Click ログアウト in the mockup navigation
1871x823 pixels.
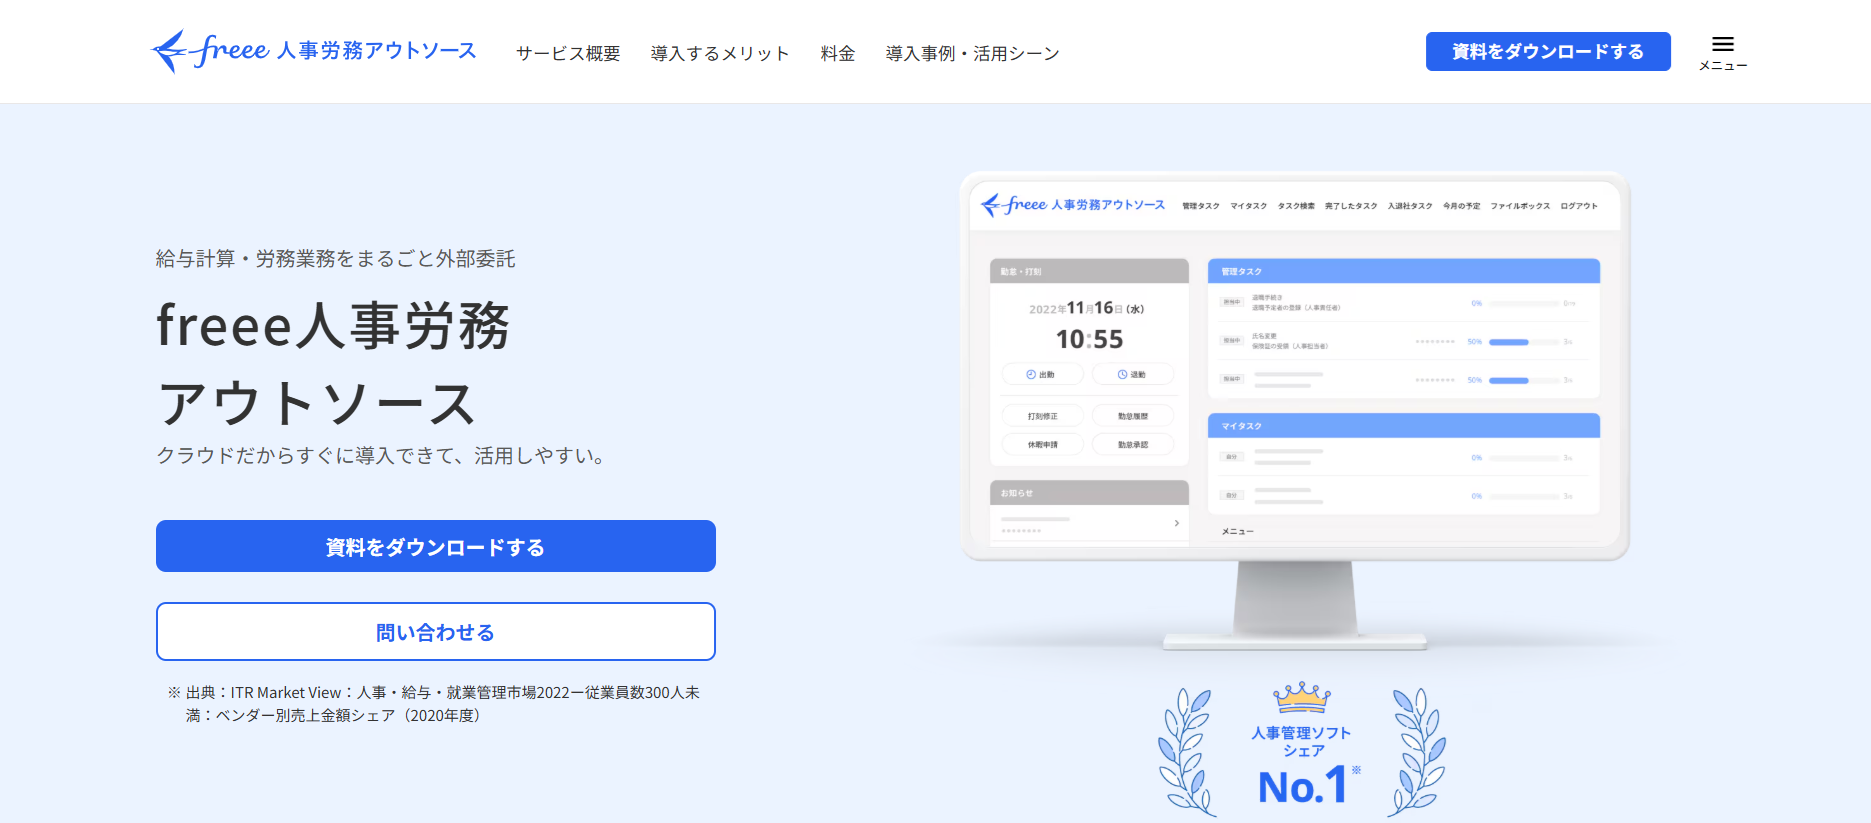(1579, 206)
